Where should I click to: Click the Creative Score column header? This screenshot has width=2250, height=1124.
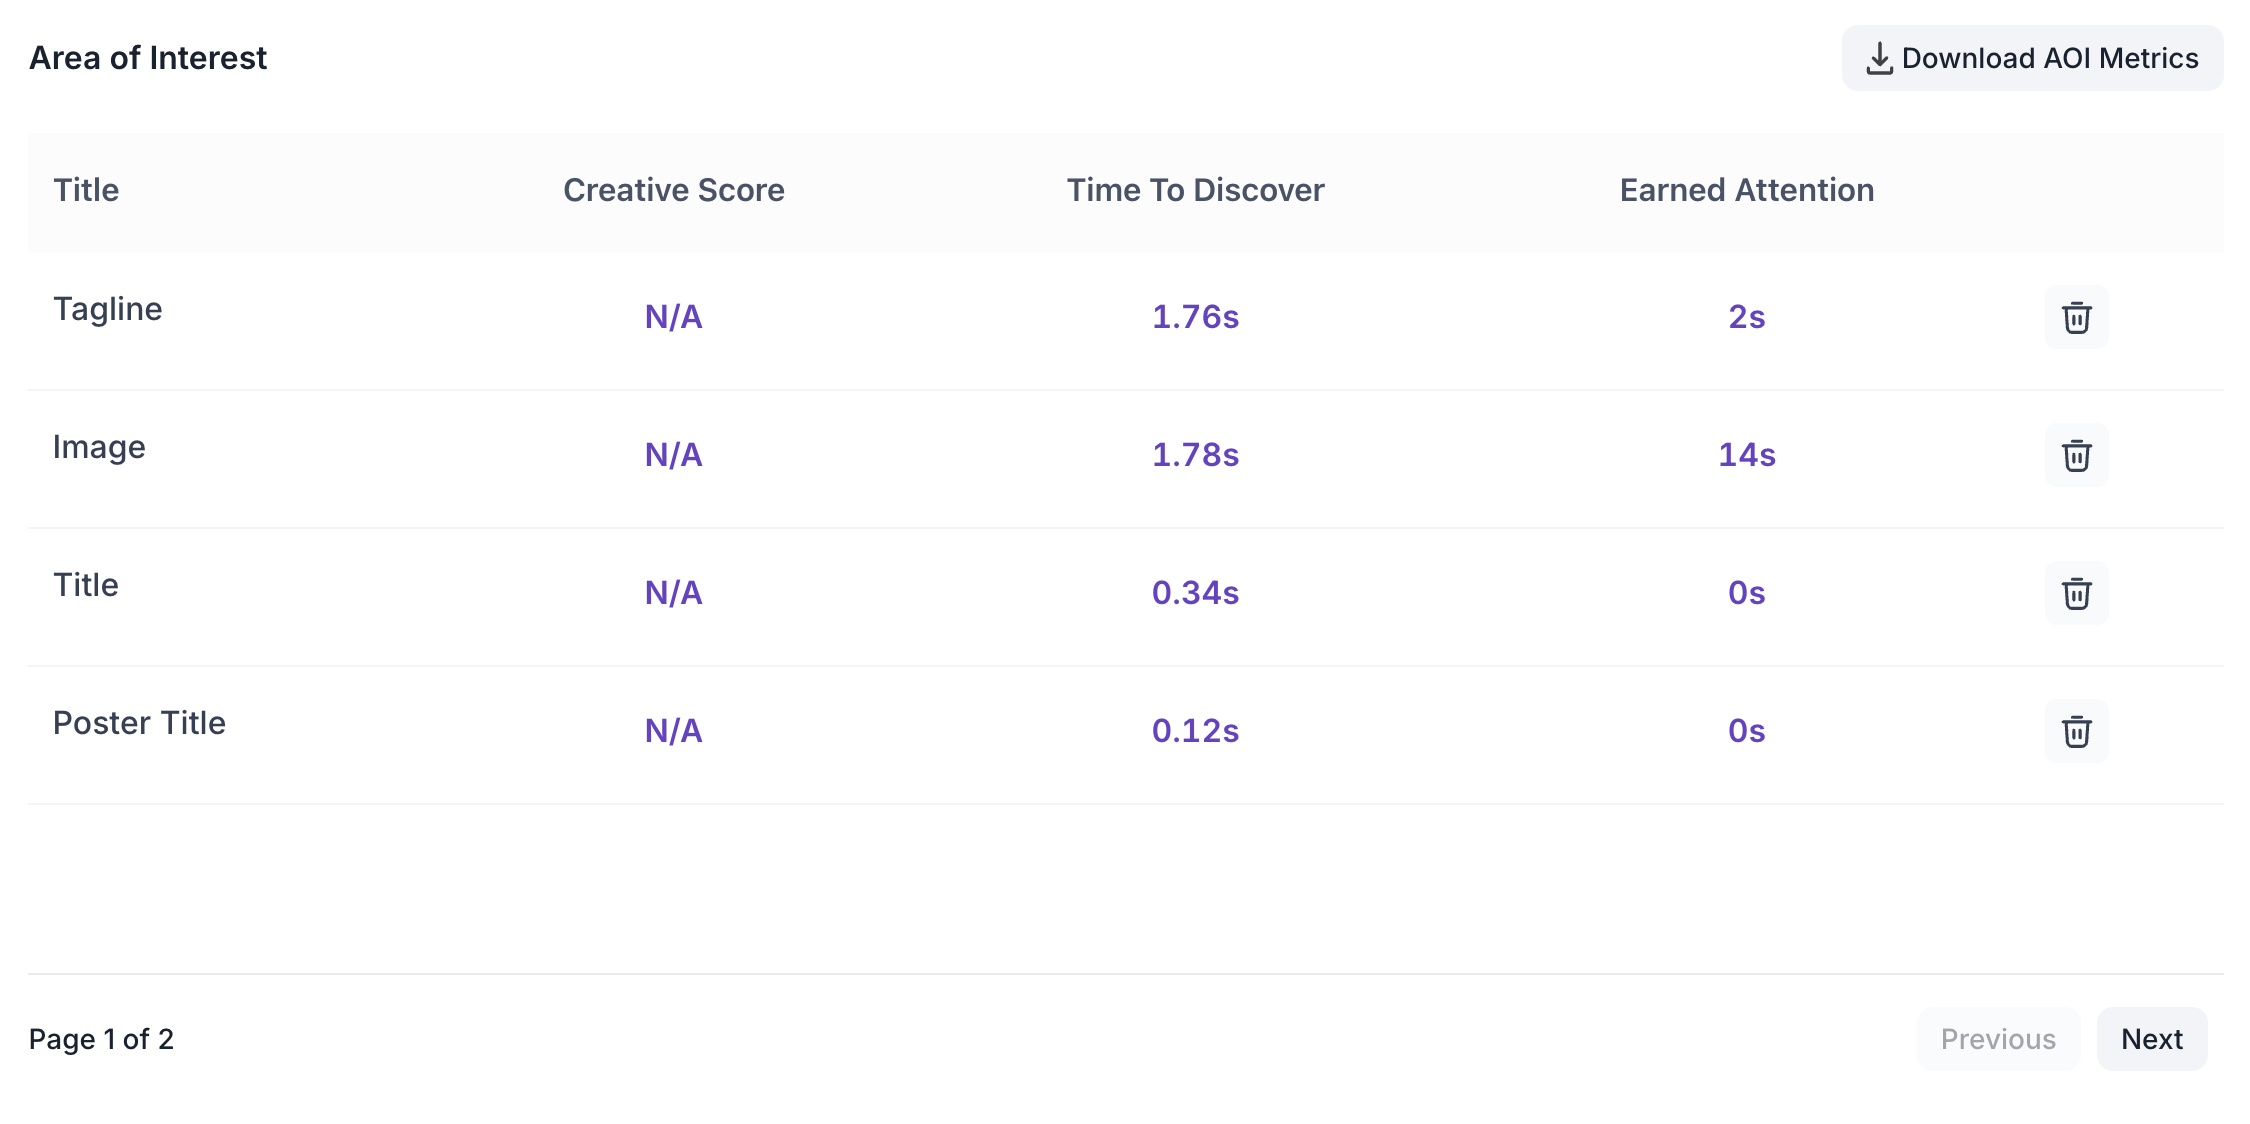tap(673, 190)
